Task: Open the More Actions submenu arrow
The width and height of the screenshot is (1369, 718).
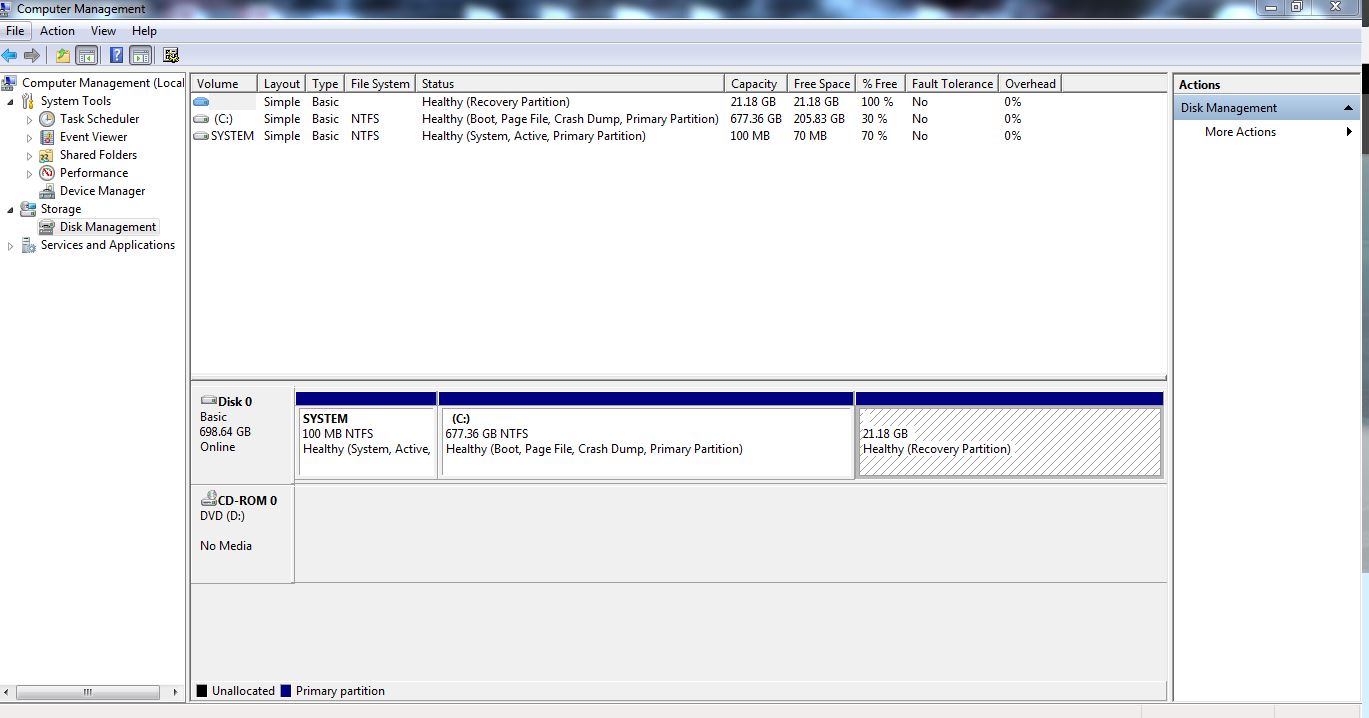Action: tap(1350, 132)
